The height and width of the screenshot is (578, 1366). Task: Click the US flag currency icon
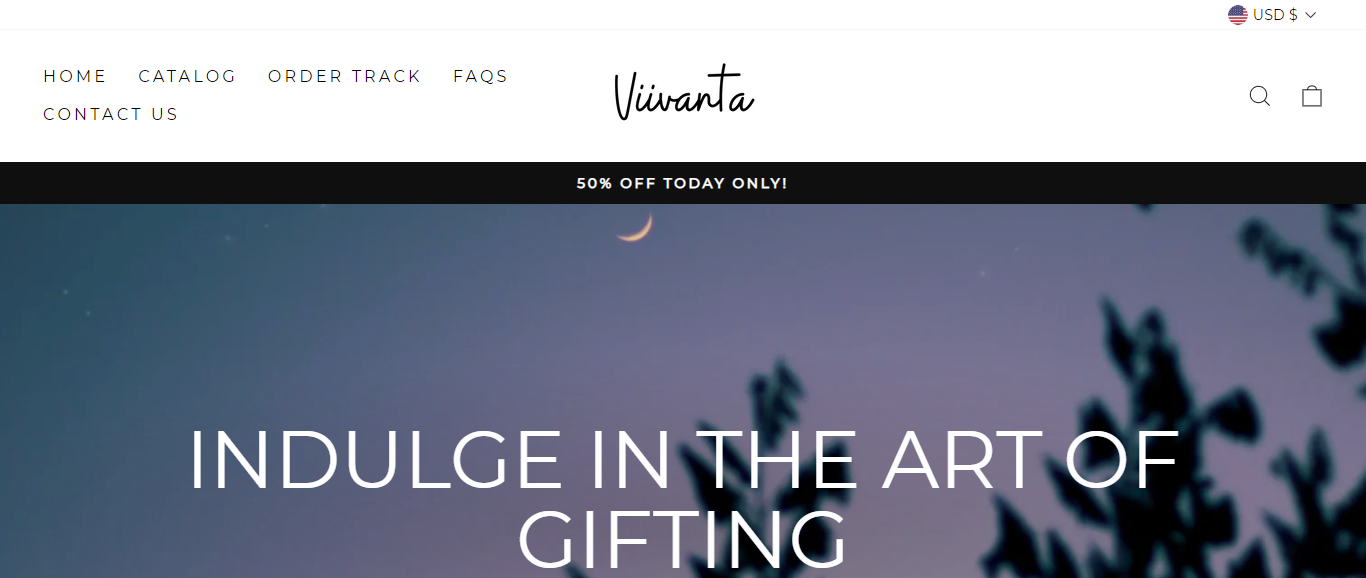pos(1238,15)
